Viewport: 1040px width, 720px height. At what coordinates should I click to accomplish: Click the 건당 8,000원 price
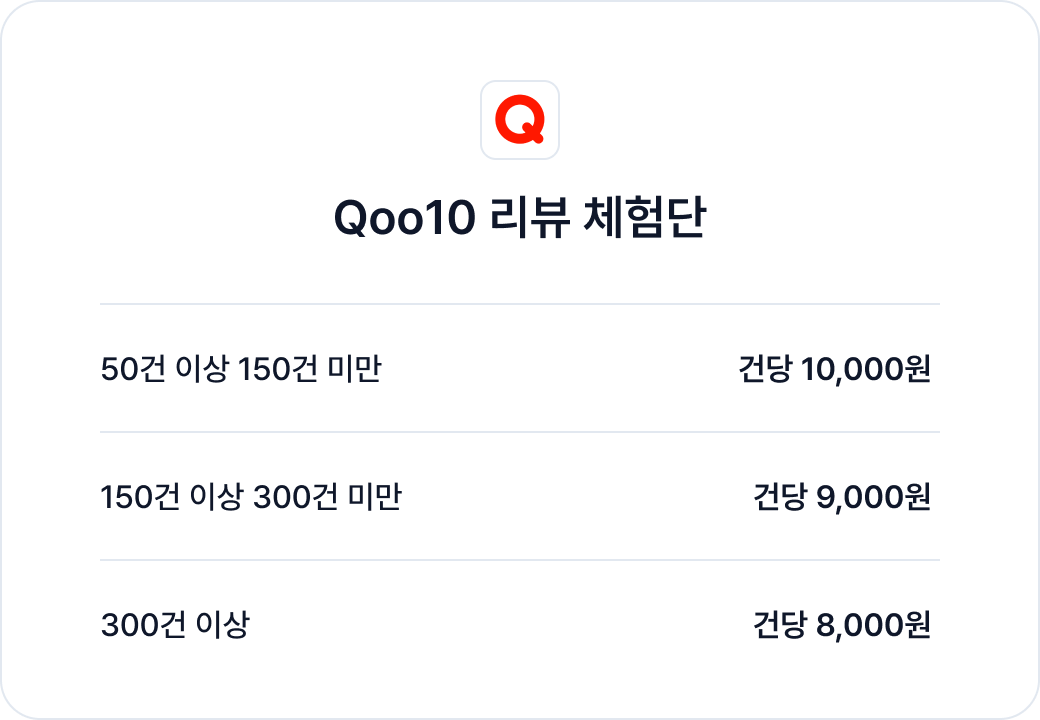(842, 625)
